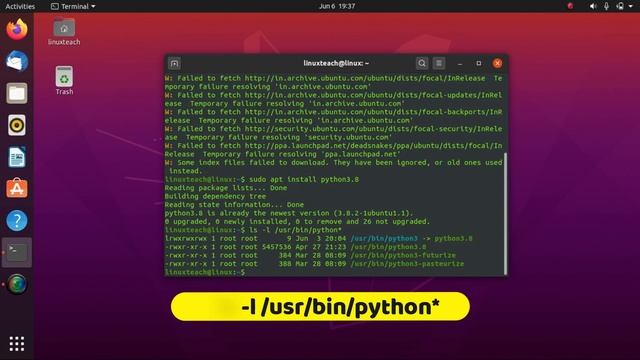Minimize the terminal window
640x360 pixels.
[460, 63]
